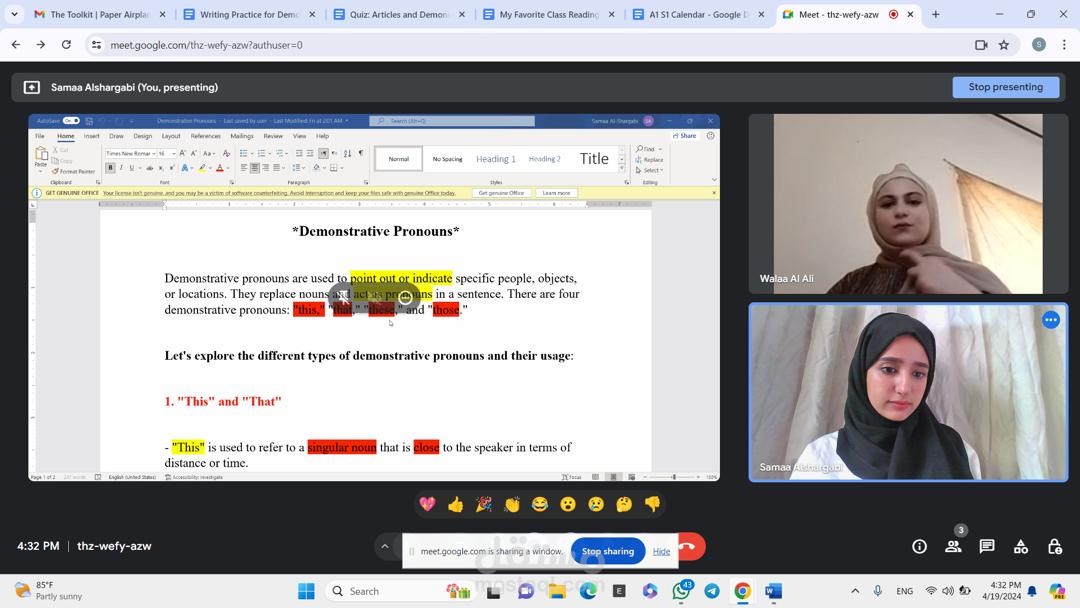Switch to Writing Practice document tab
The image size is (1080, 608).
249,14
